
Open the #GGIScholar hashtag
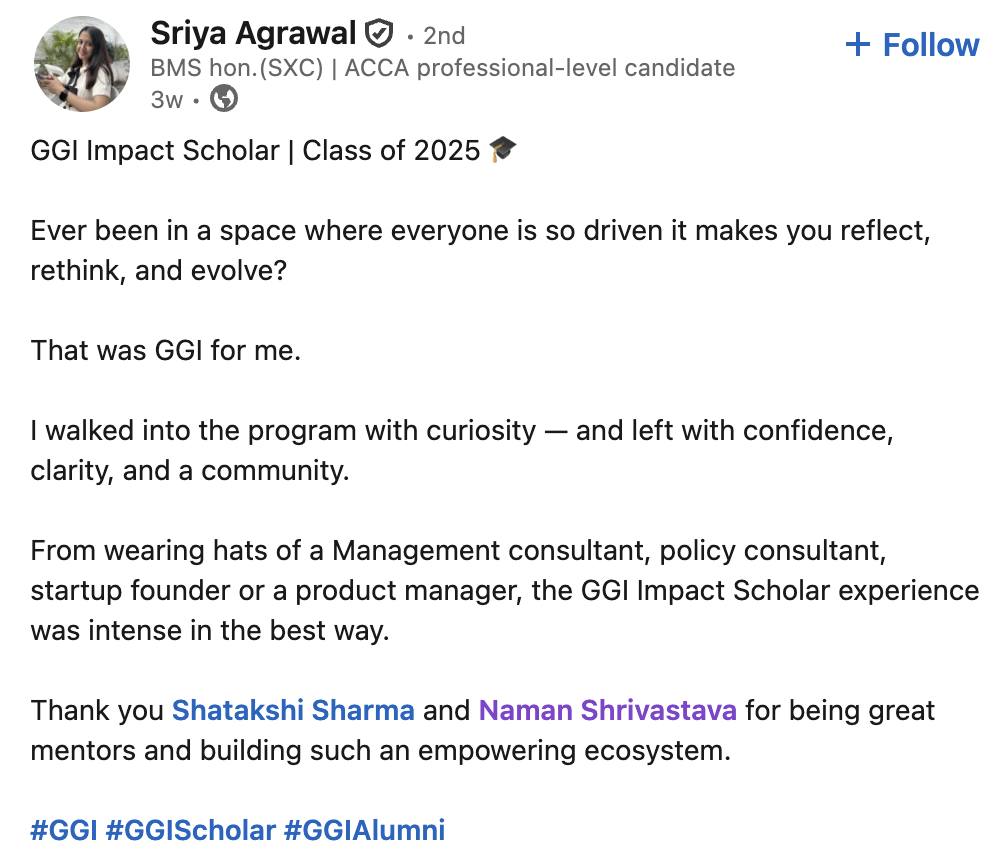click(190, 830)
